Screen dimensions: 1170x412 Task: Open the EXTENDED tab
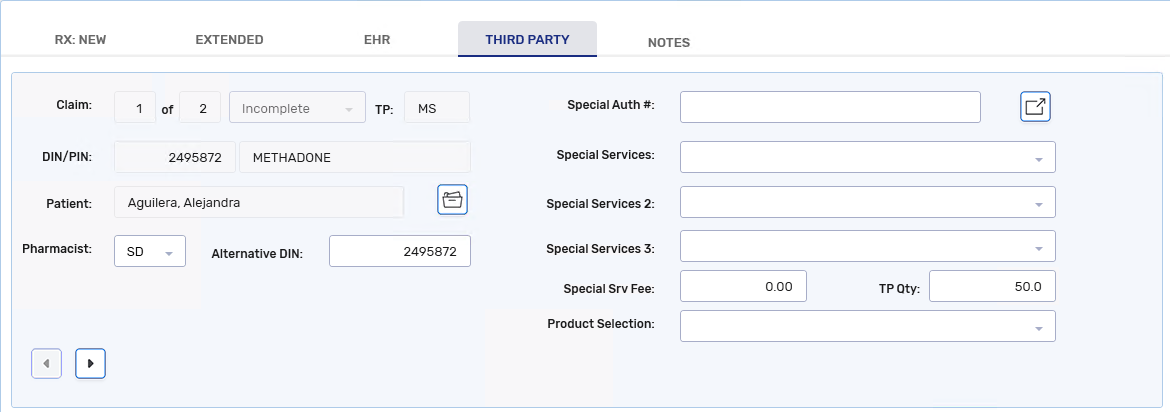click(229, 40)
